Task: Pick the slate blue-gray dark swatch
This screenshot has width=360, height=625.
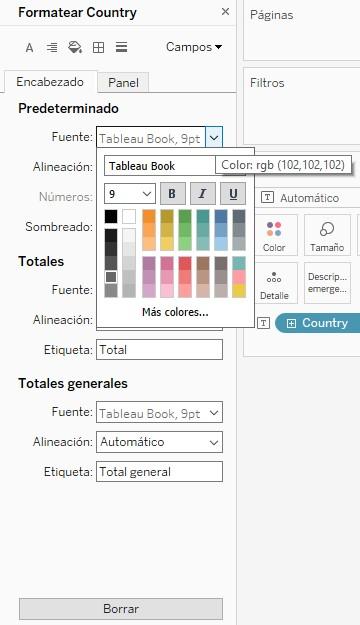Action: click(239, 216)
